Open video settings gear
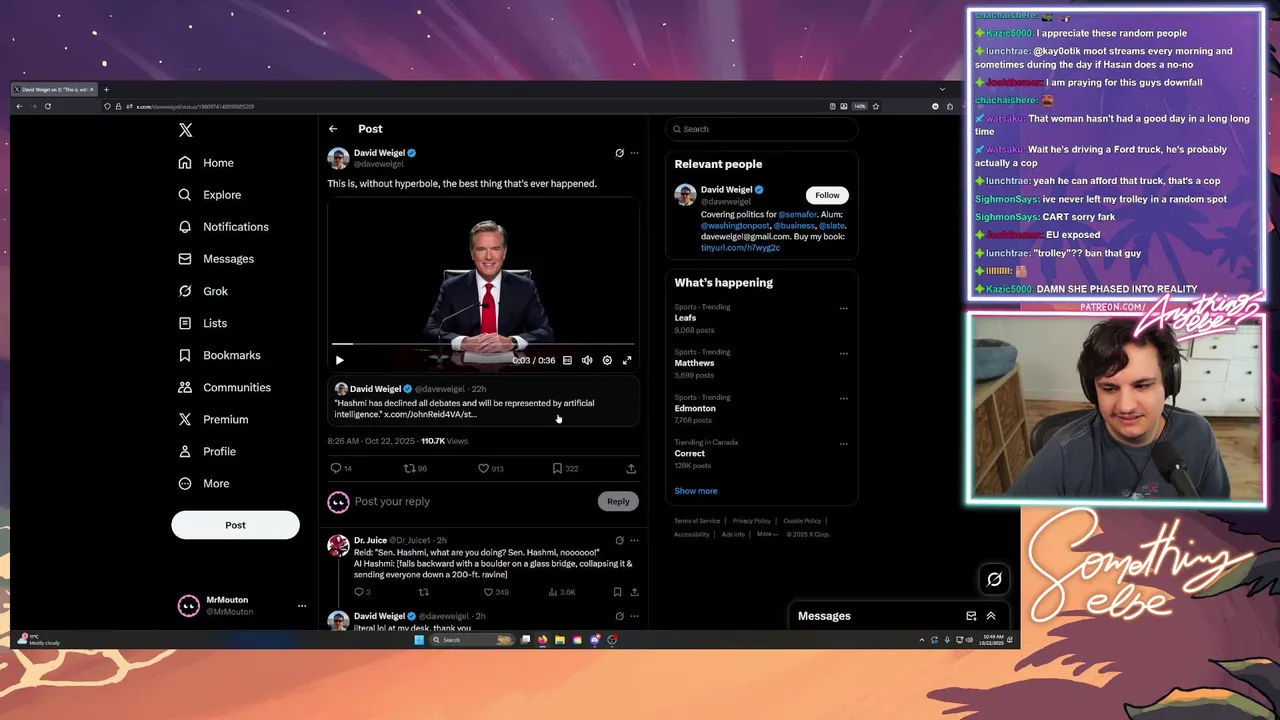This screenshot has height=720, width=1280. click(x=607, y=360)
